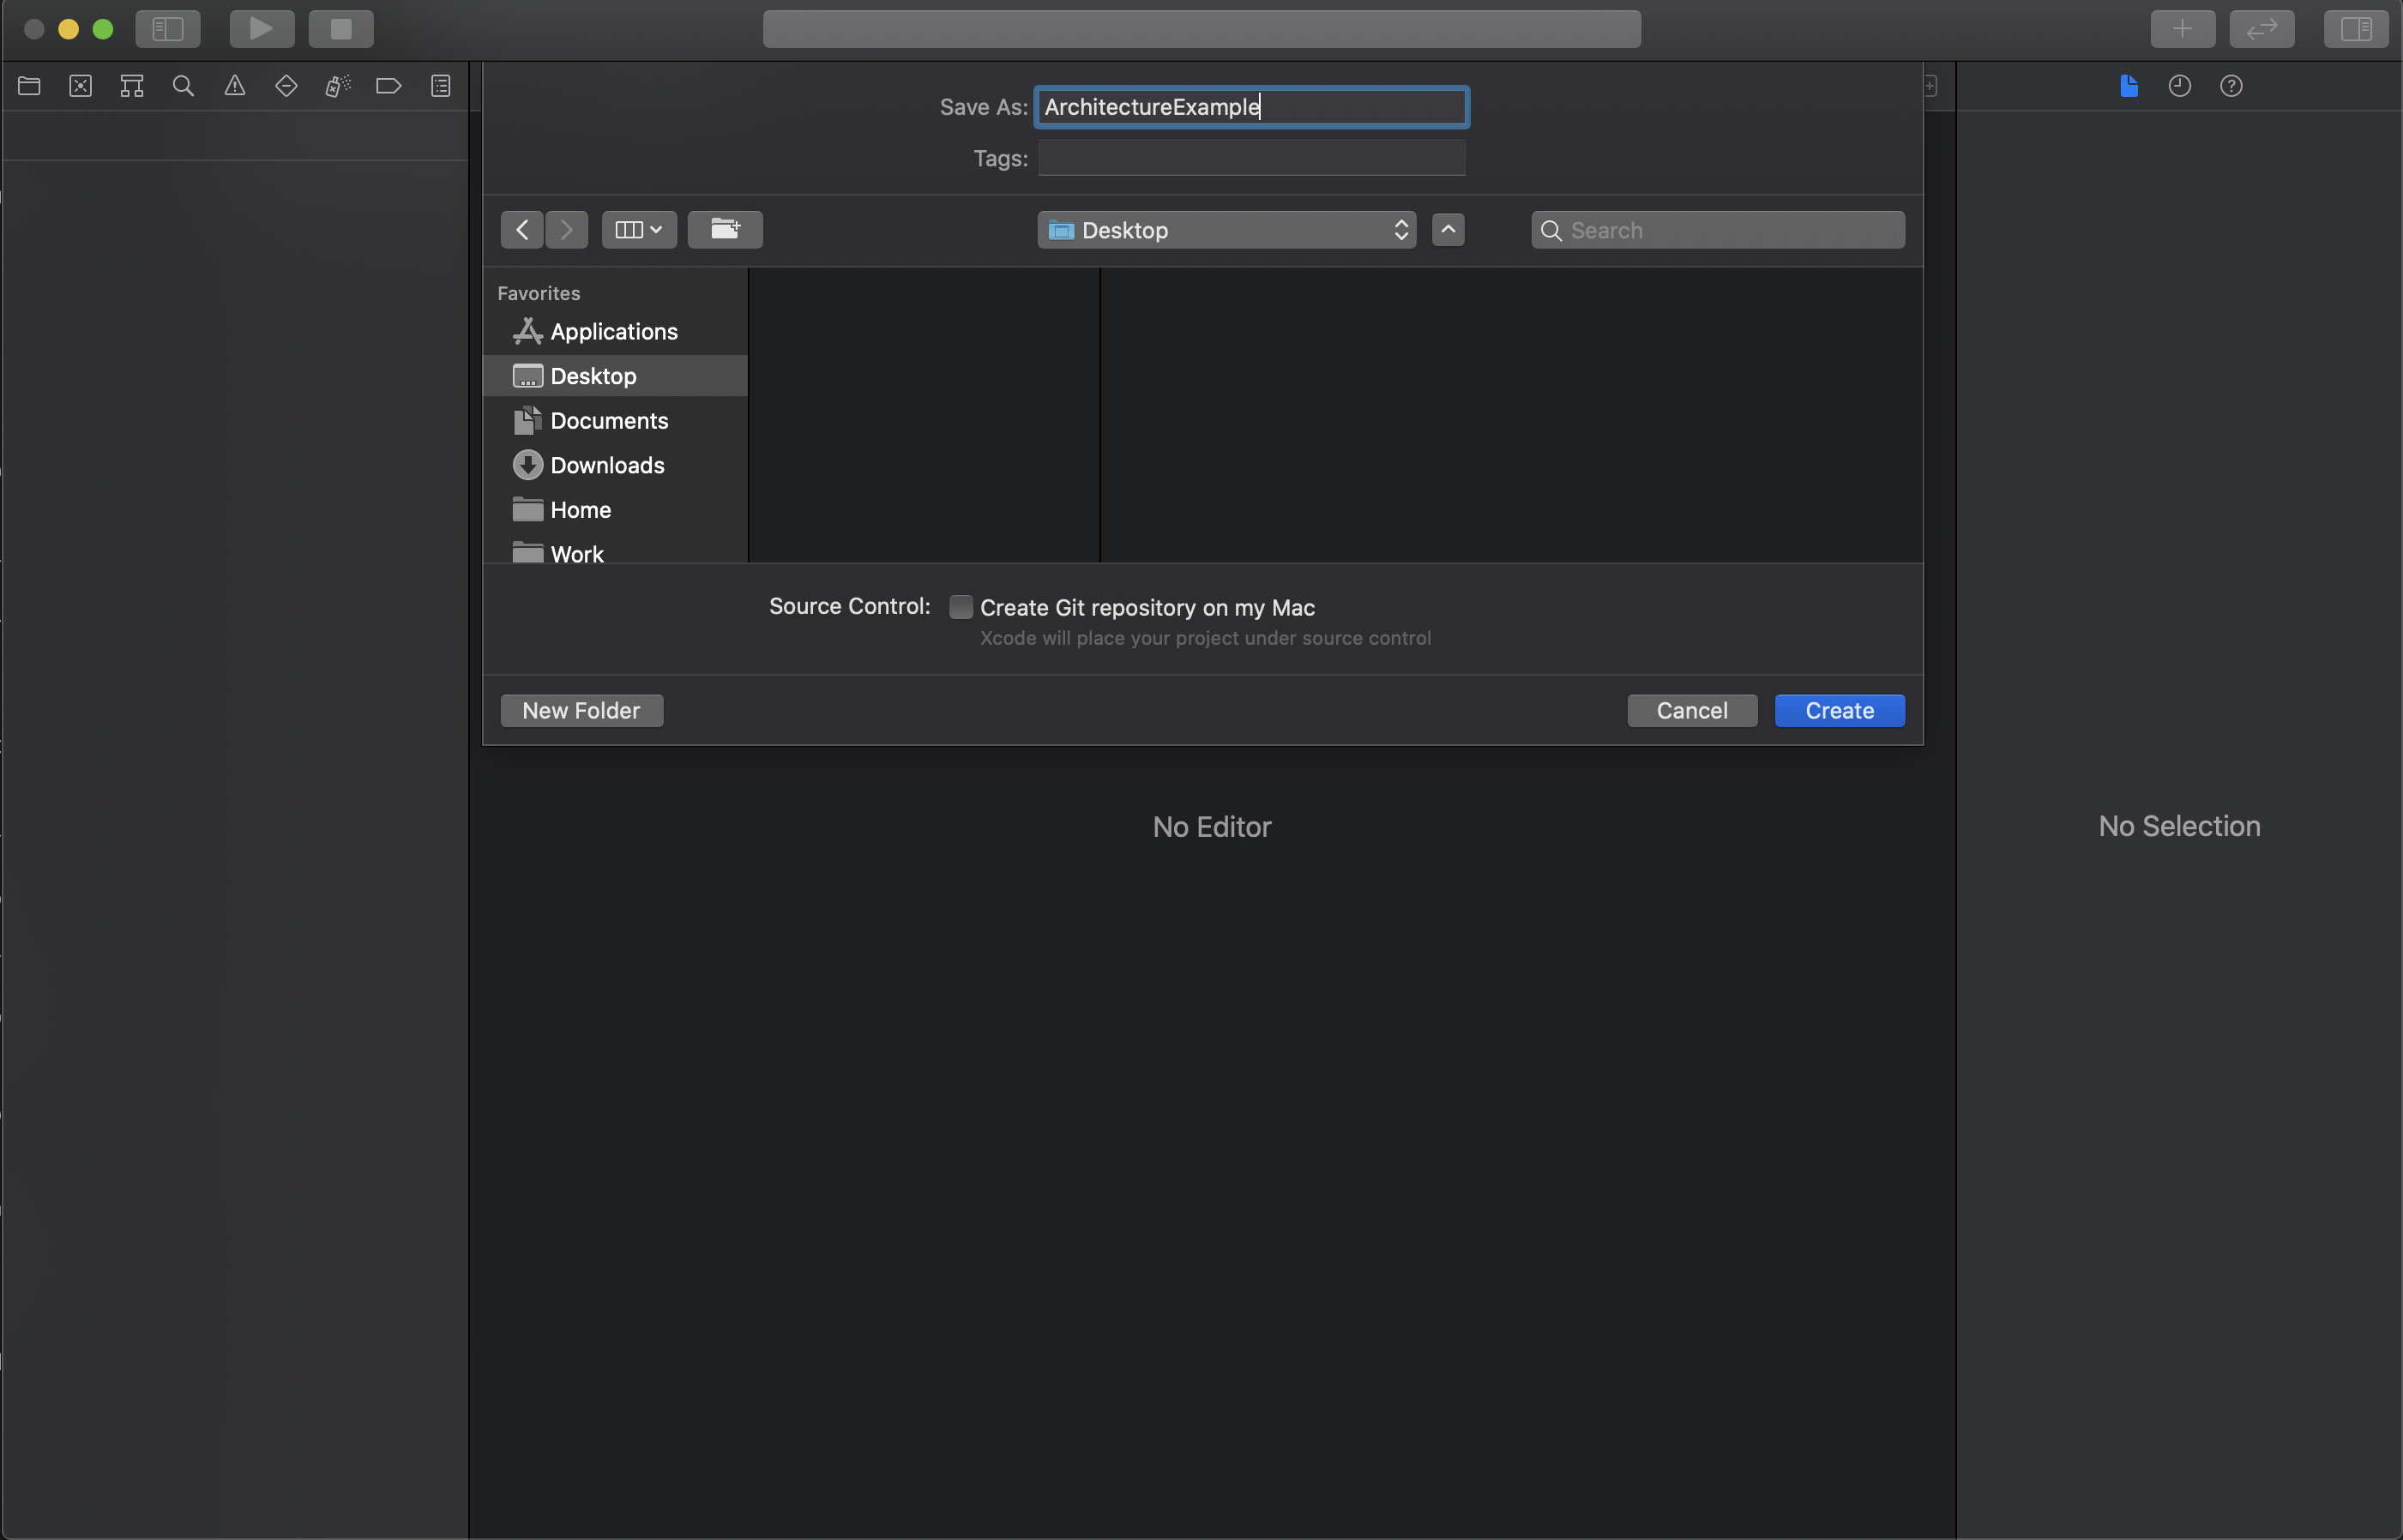
Task: Open the Project navigator folder icon
Action: (x=29, y=86)
